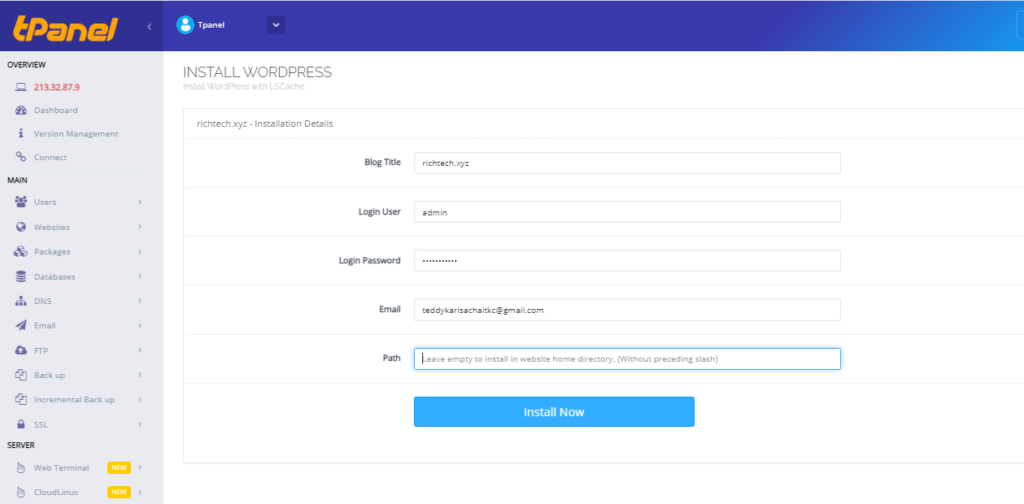Click the Packages cubes icon
Image resolution: width=1024 pixels, height=504 pixels.
click(20, 251)
